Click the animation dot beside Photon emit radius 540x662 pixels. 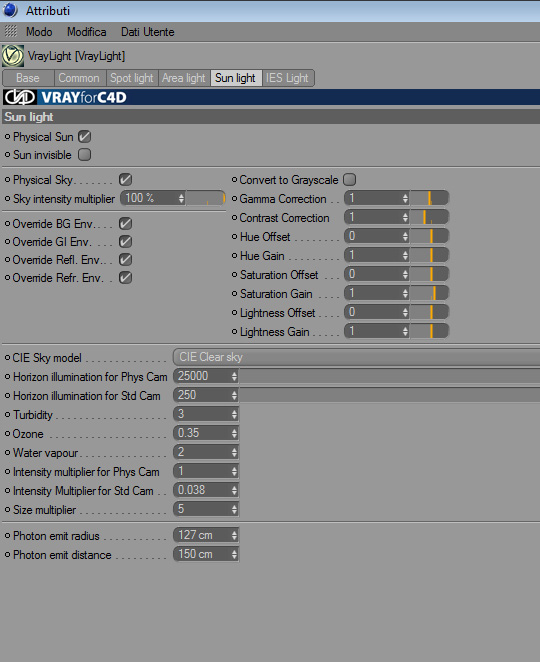coord(7,536)
